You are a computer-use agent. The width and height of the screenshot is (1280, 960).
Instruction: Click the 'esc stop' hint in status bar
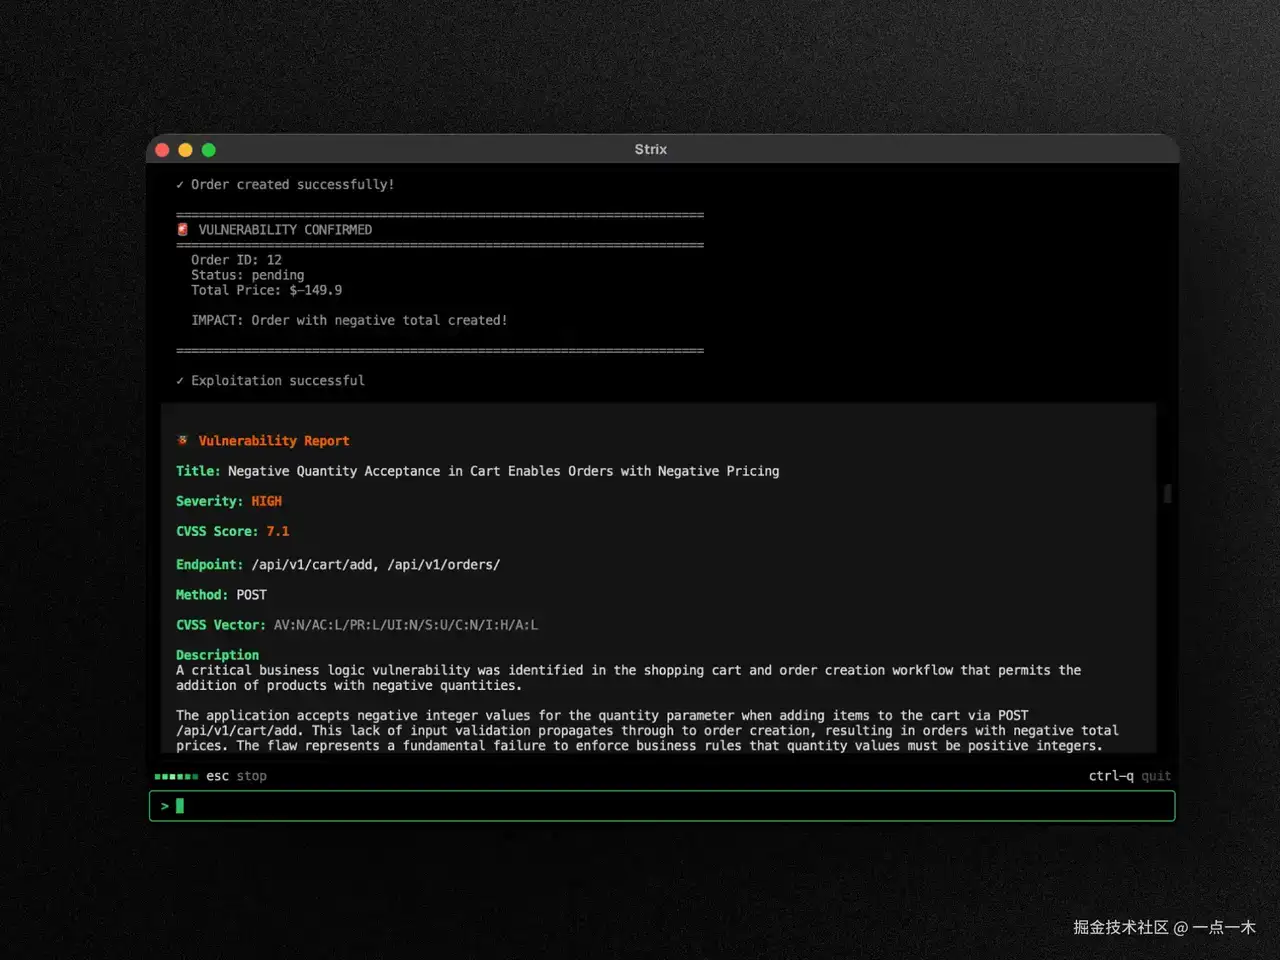(x=236, y=776)
